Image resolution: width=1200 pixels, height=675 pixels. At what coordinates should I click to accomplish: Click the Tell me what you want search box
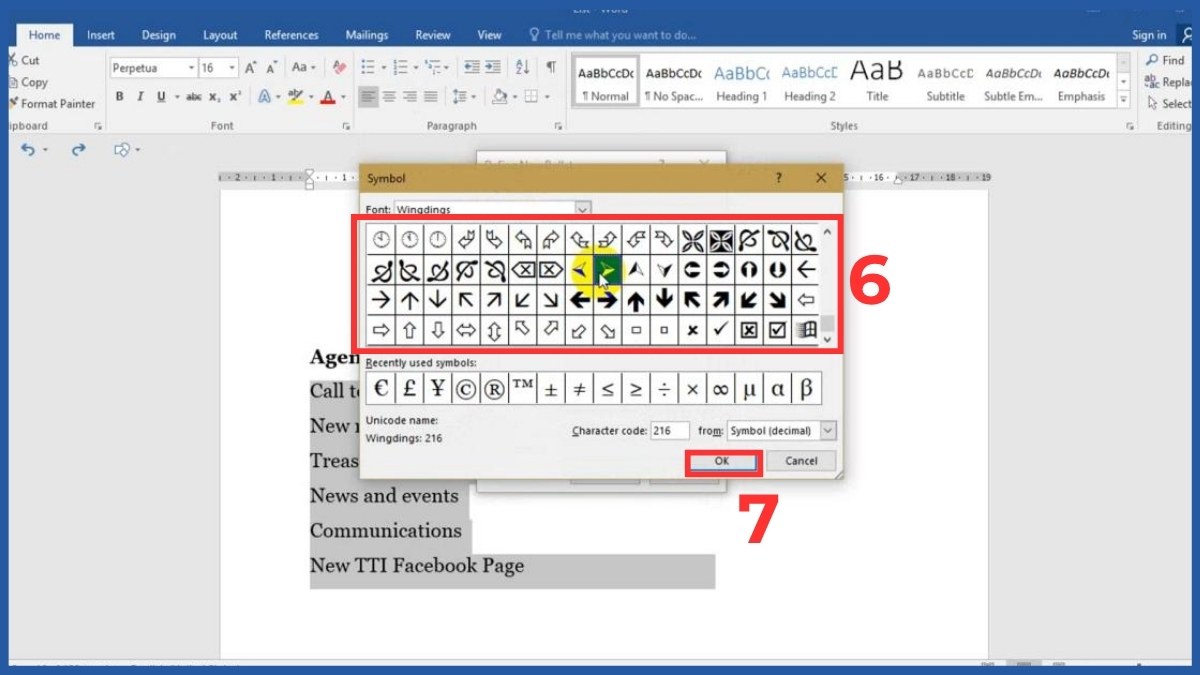tap(611, 35)
